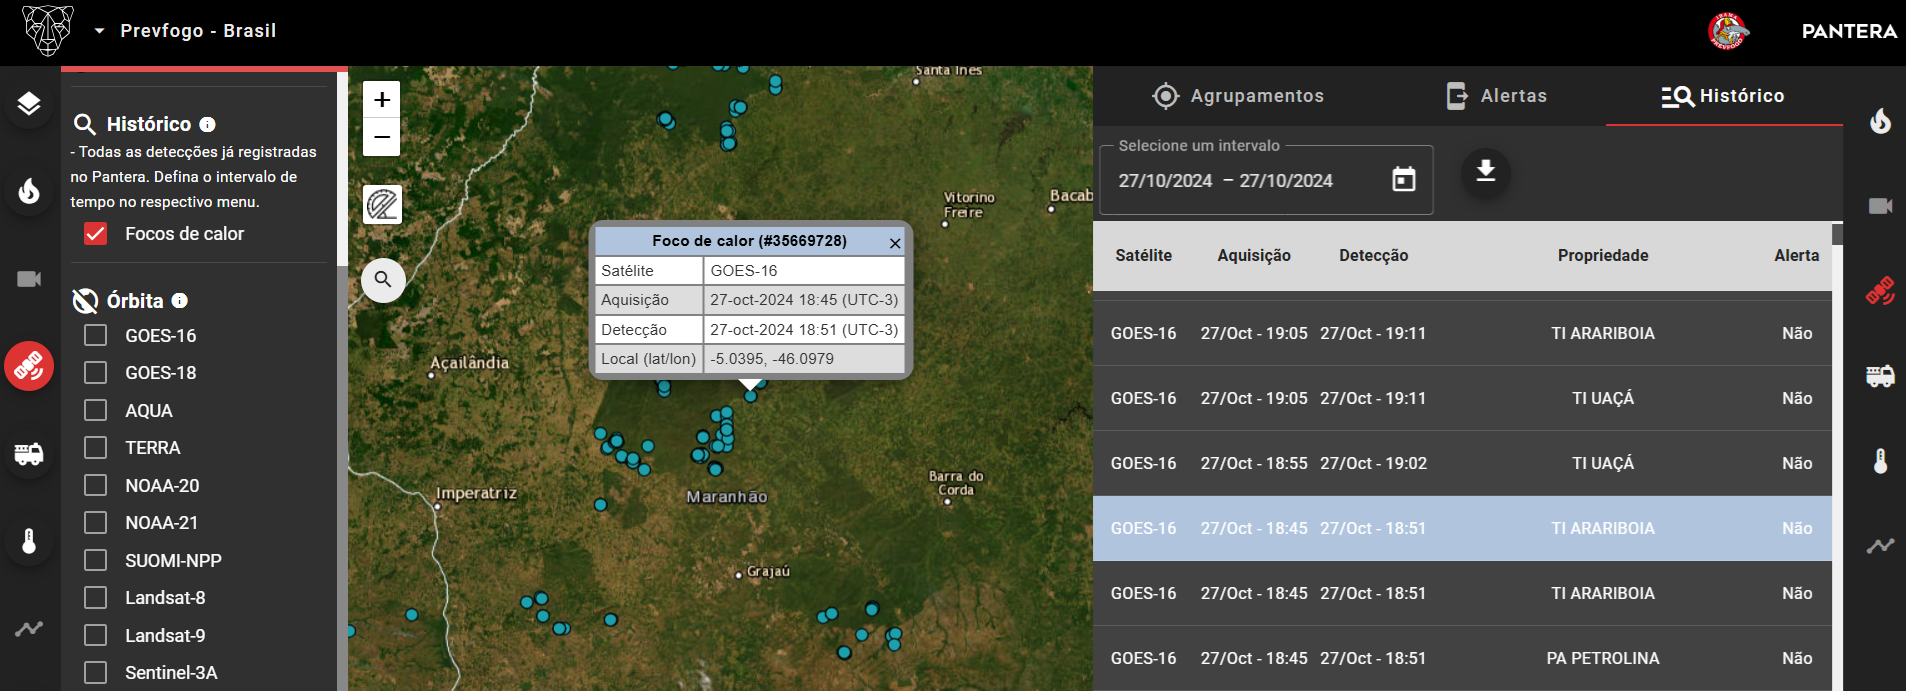Sort table by Satélite column header
The height and width of the screenshot is (691, 1906).
pos(1143,256)
